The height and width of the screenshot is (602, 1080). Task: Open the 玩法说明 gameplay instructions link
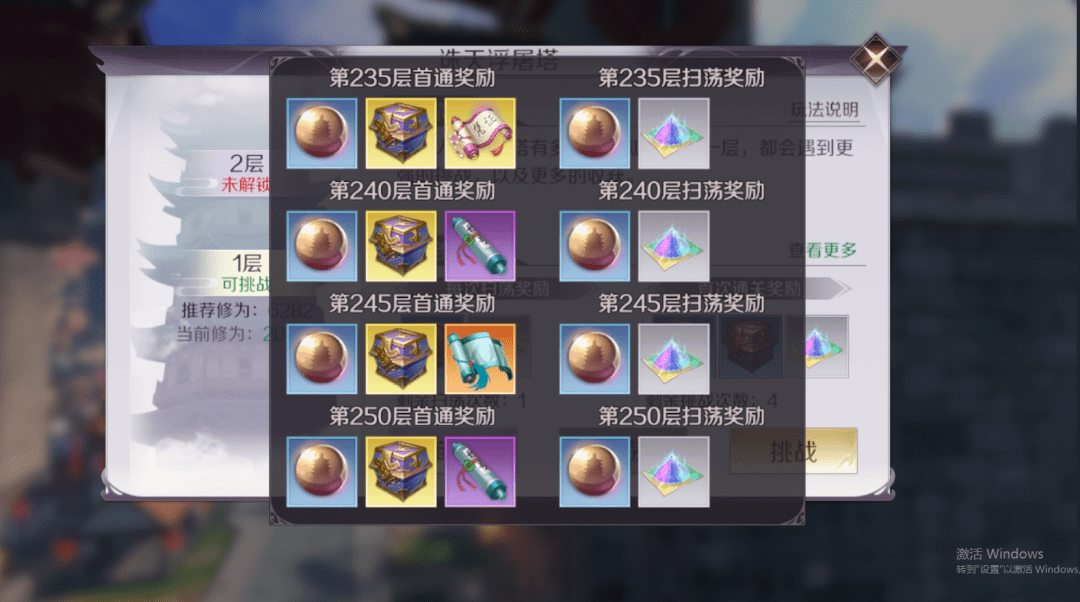(x=824, y=110)
